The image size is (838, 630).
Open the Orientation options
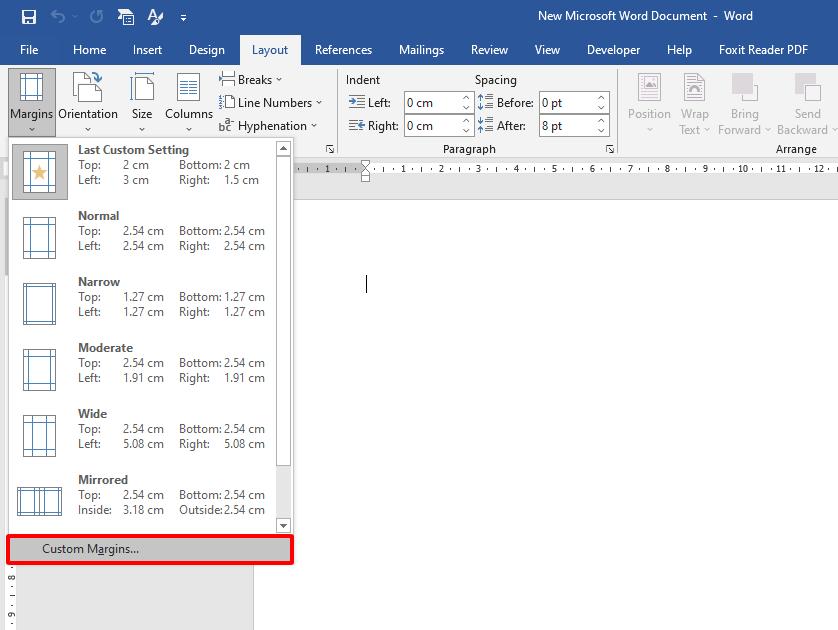(x=88, y=102)
